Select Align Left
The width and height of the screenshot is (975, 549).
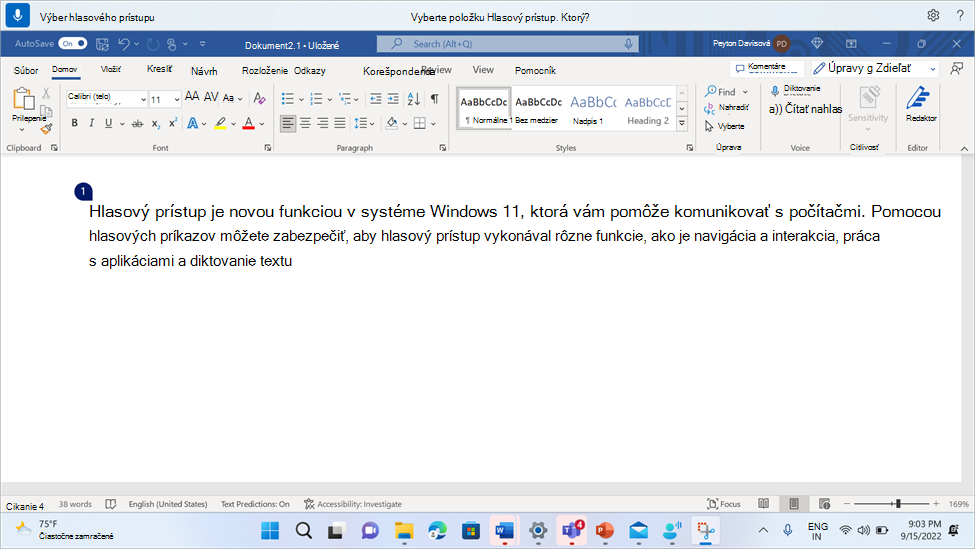(287, 123)
